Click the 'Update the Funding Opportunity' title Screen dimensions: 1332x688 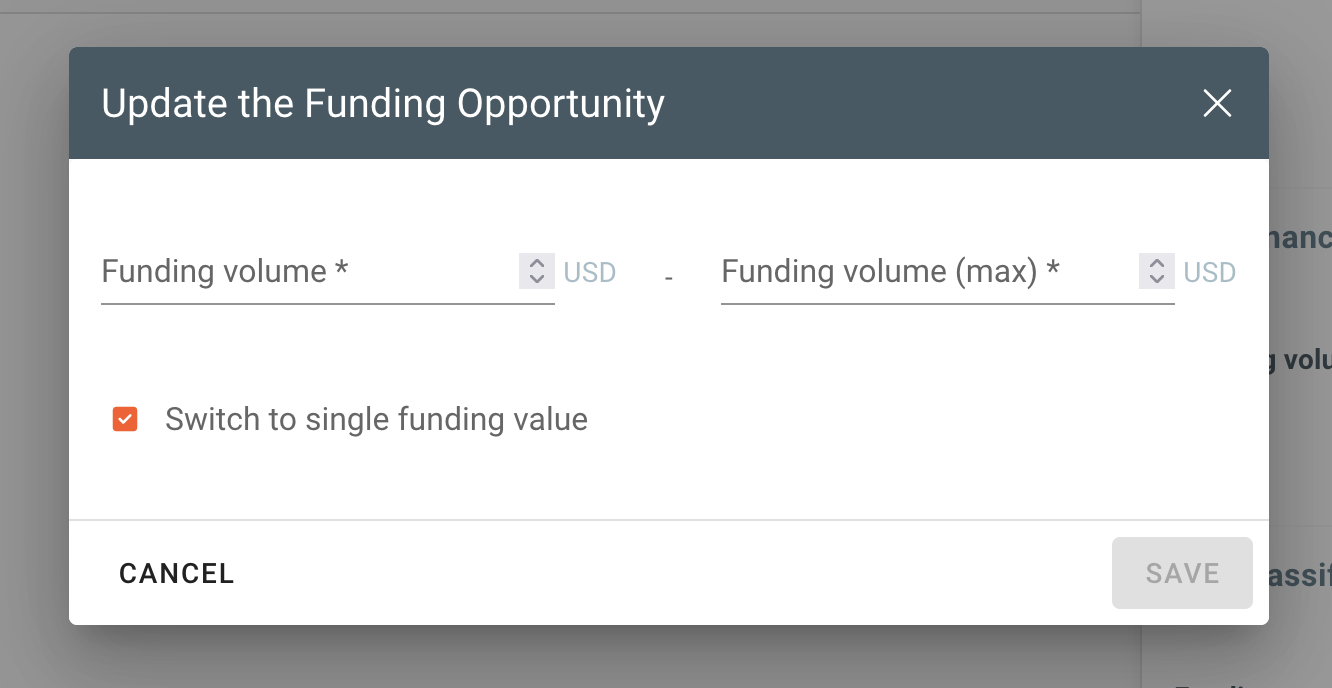click(x=383, y=104)
